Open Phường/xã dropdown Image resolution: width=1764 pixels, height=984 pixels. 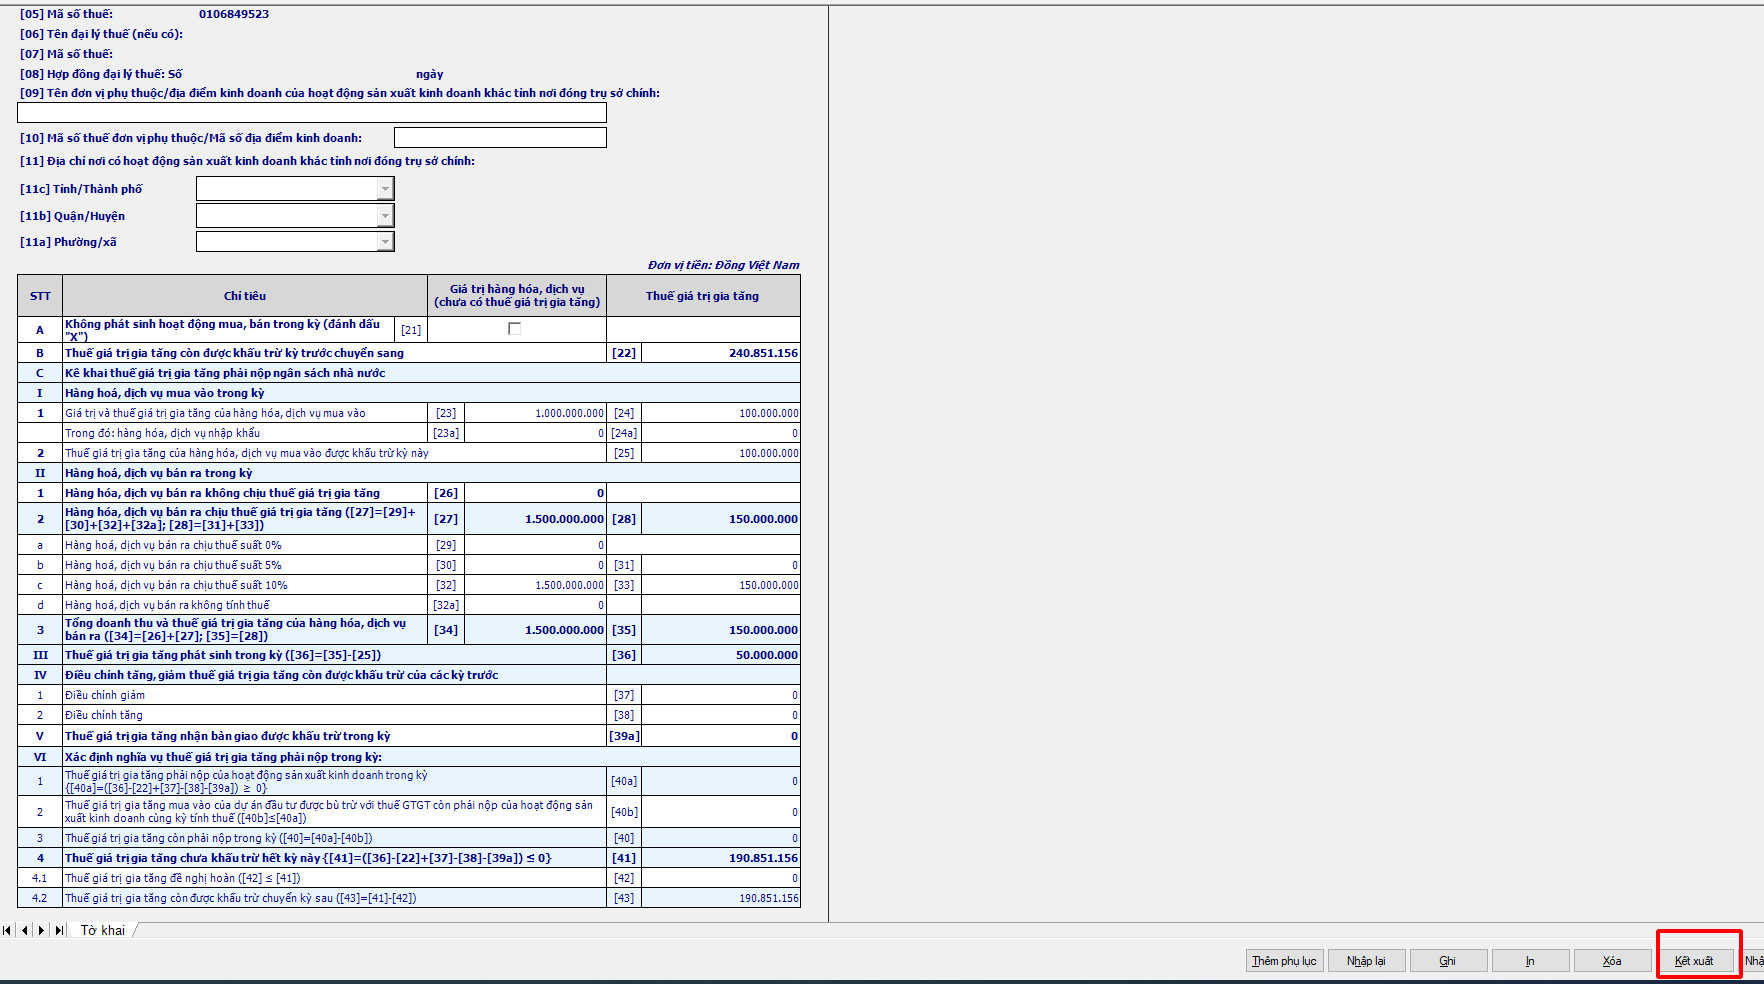click(x=385, y=242)
